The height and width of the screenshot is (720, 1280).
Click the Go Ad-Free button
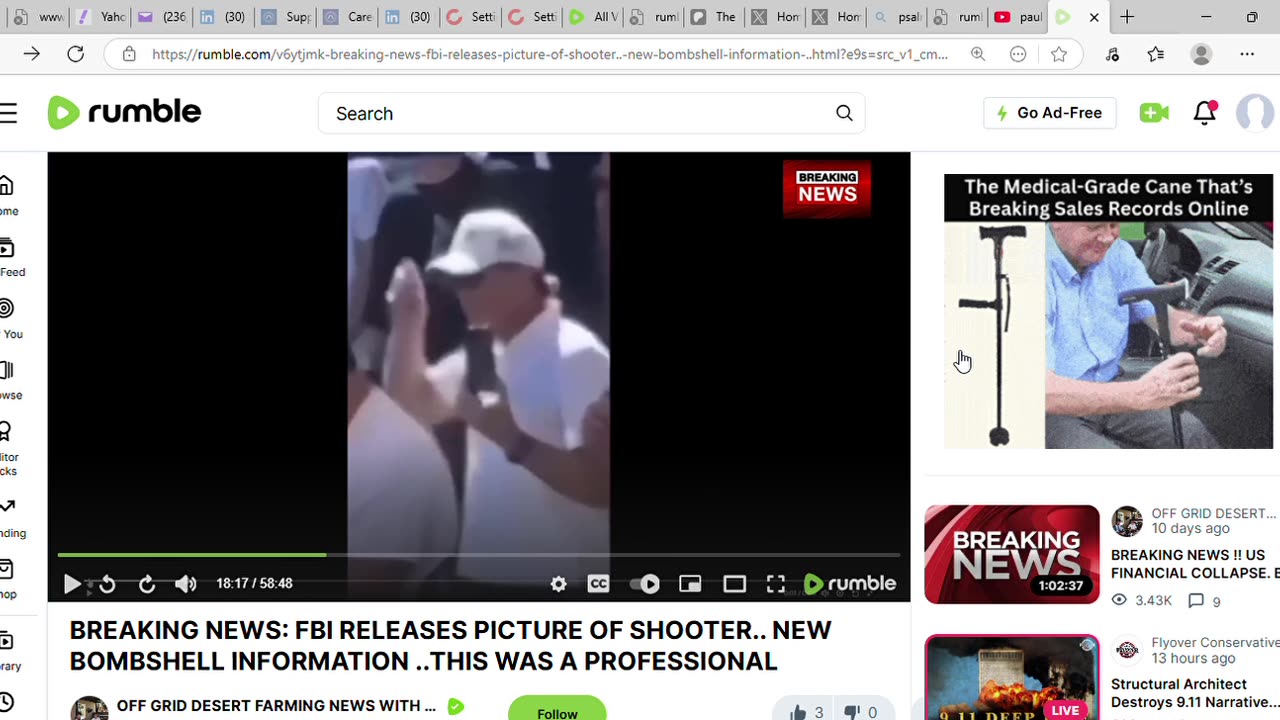point(1049,113)
